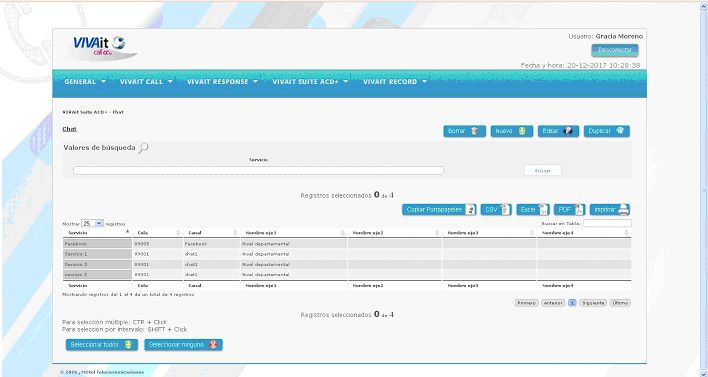
Task: Export table as PDF
Action: [569, 209]
